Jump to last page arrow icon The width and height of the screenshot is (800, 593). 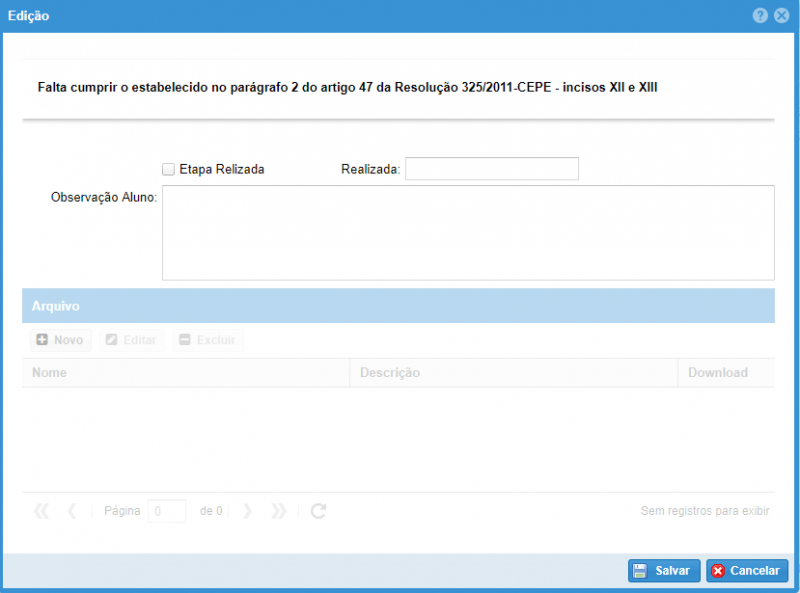279,511
